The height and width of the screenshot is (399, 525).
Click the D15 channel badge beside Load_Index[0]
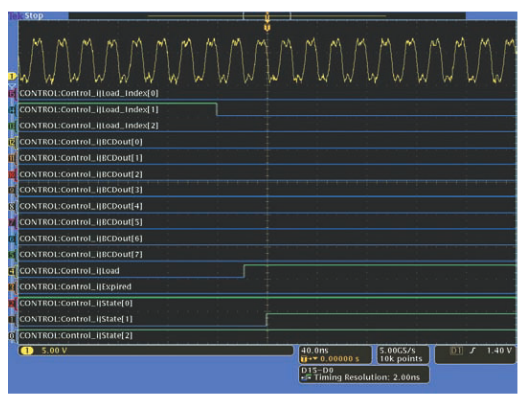tap(12, 93)
